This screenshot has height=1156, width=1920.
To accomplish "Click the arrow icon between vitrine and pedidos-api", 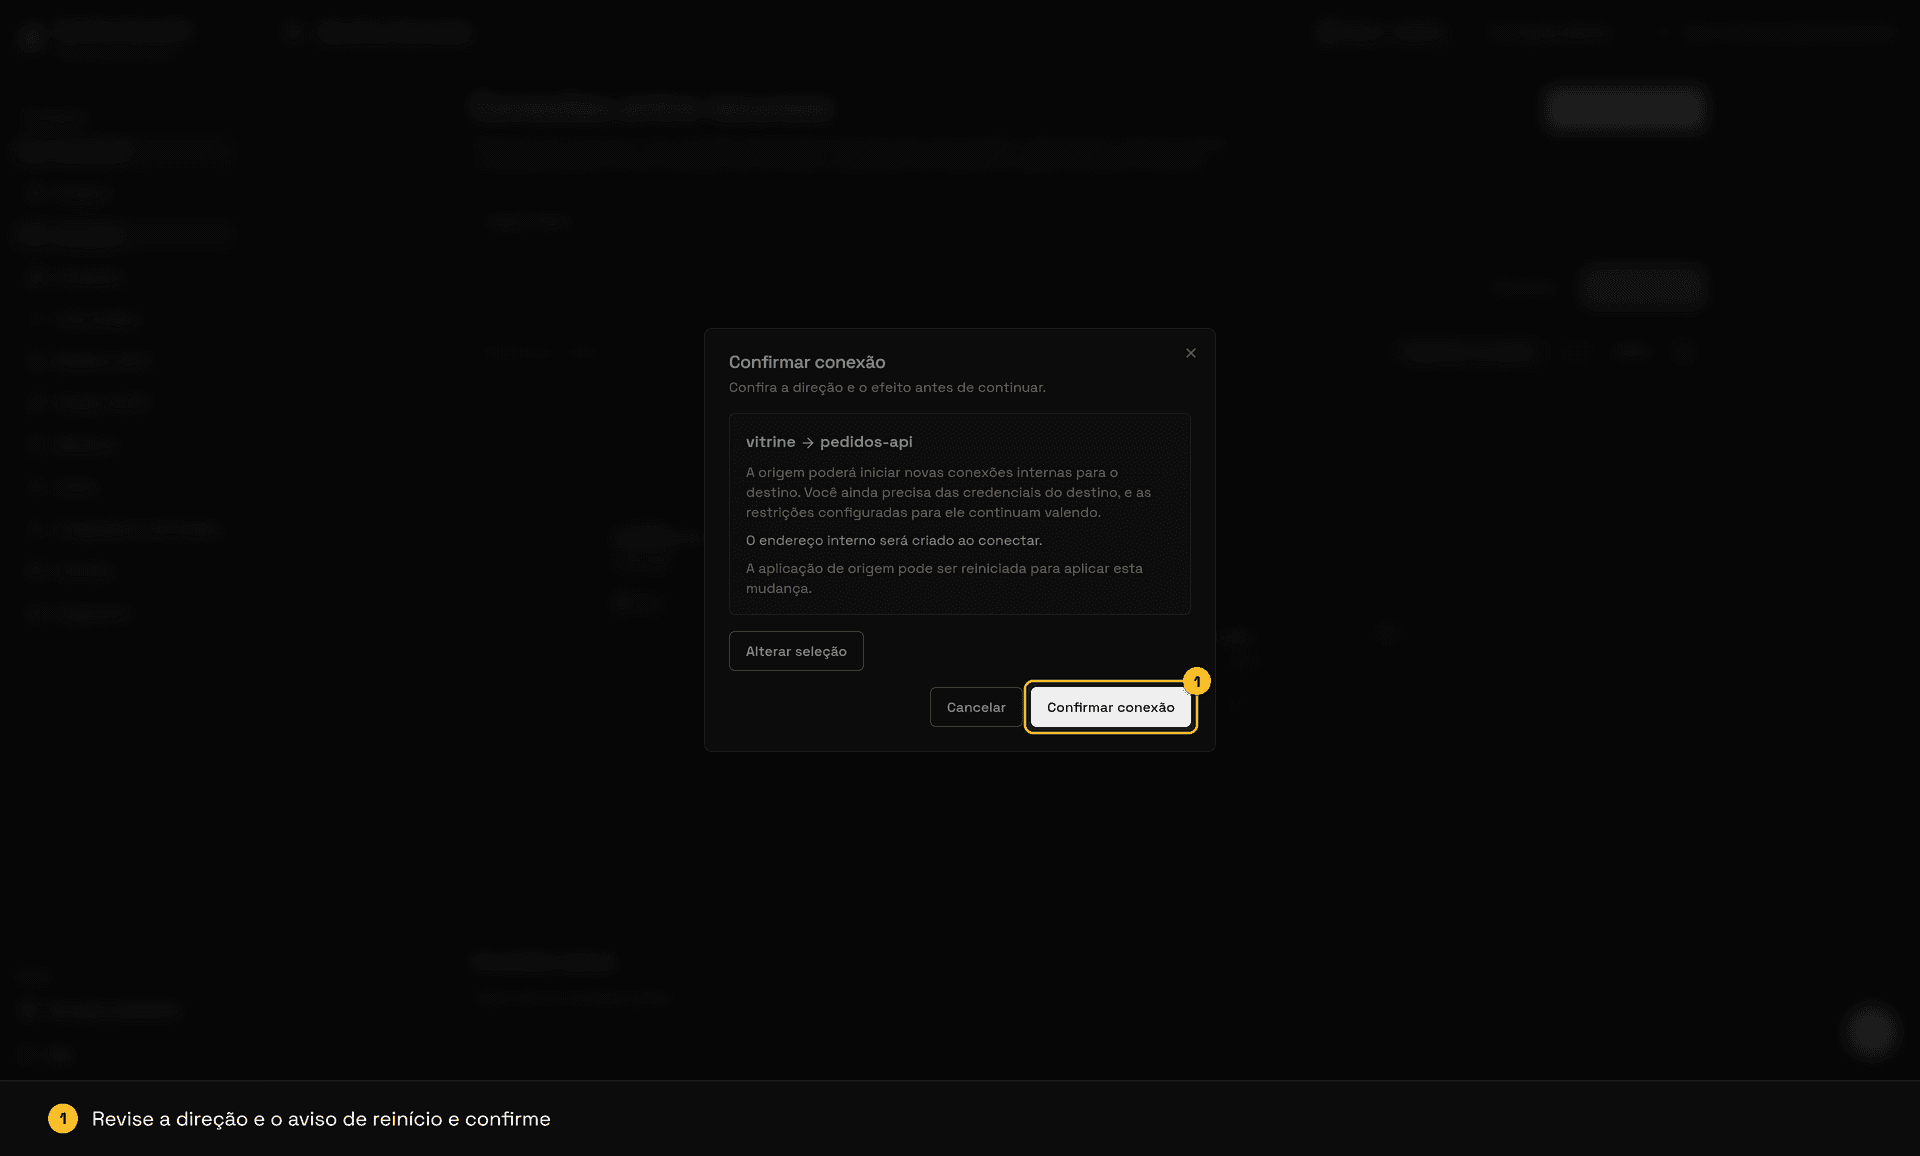I will [x=808, y=442].
